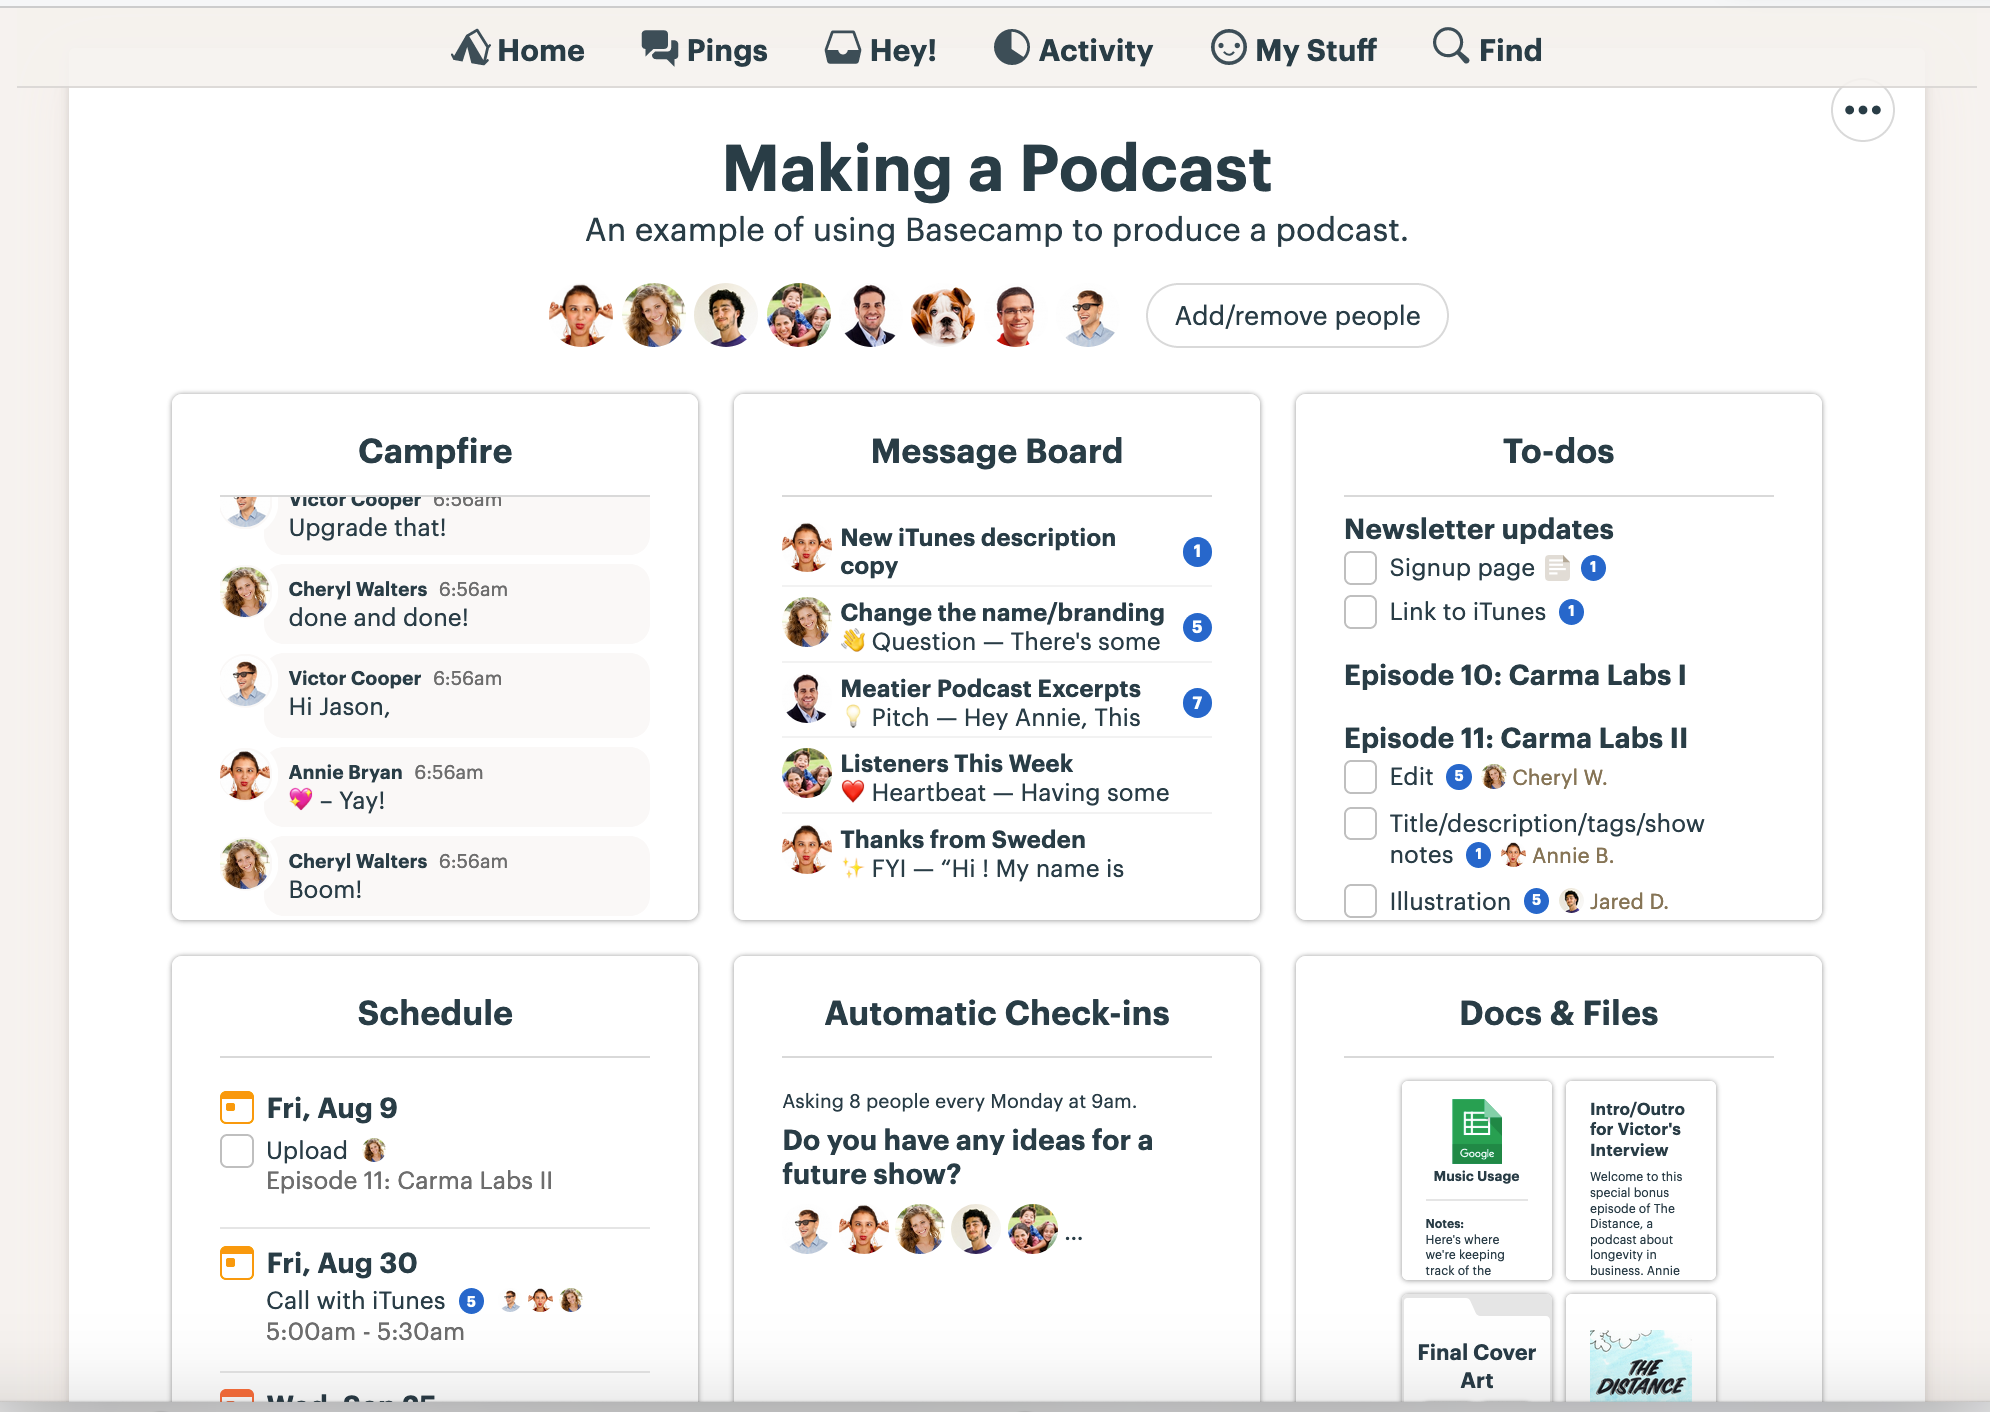Open Intro/Outro for Victor's Interview doc
The width and height of the screenshot is (1990, 1412).
point(1640,1180)
